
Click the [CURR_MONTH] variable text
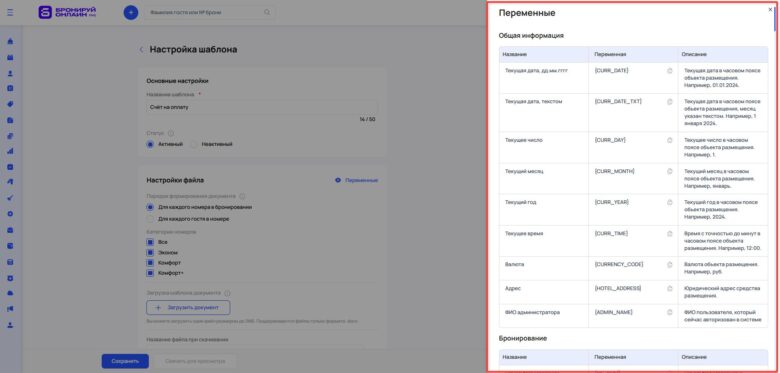[x=614, y=171]
